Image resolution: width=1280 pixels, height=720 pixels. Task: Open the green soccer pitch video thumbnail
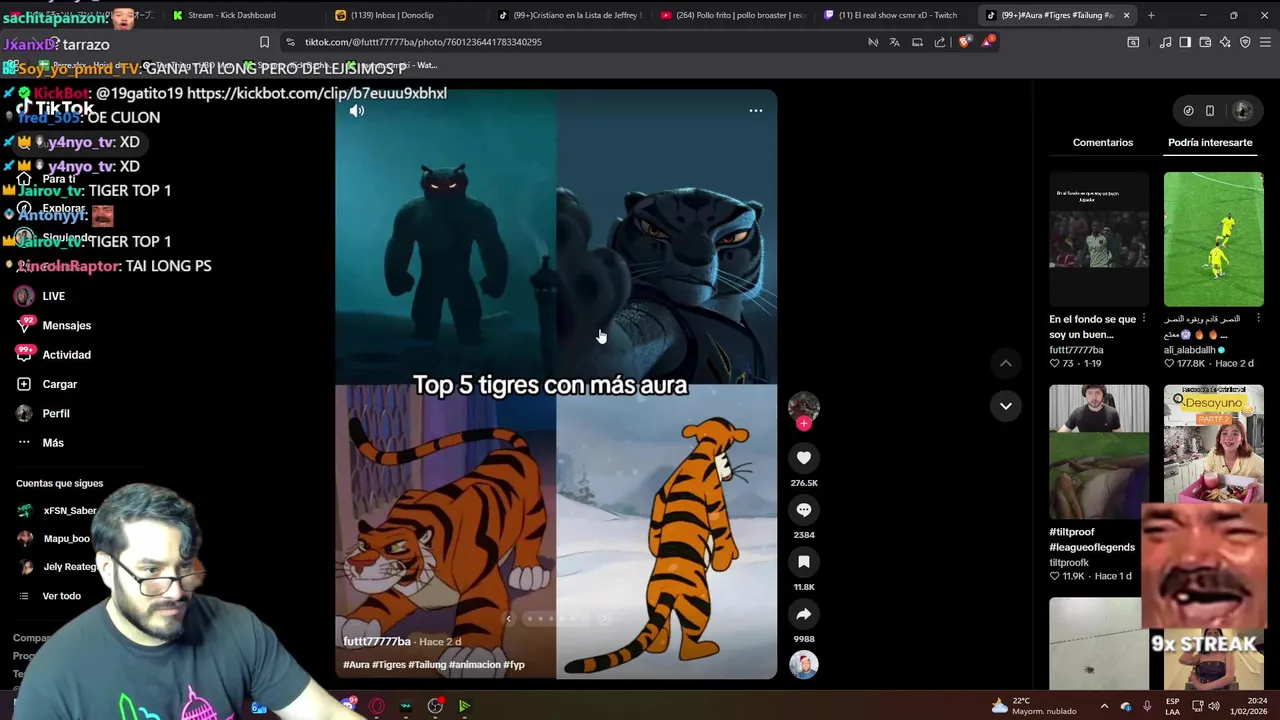tap(1213, 239)
